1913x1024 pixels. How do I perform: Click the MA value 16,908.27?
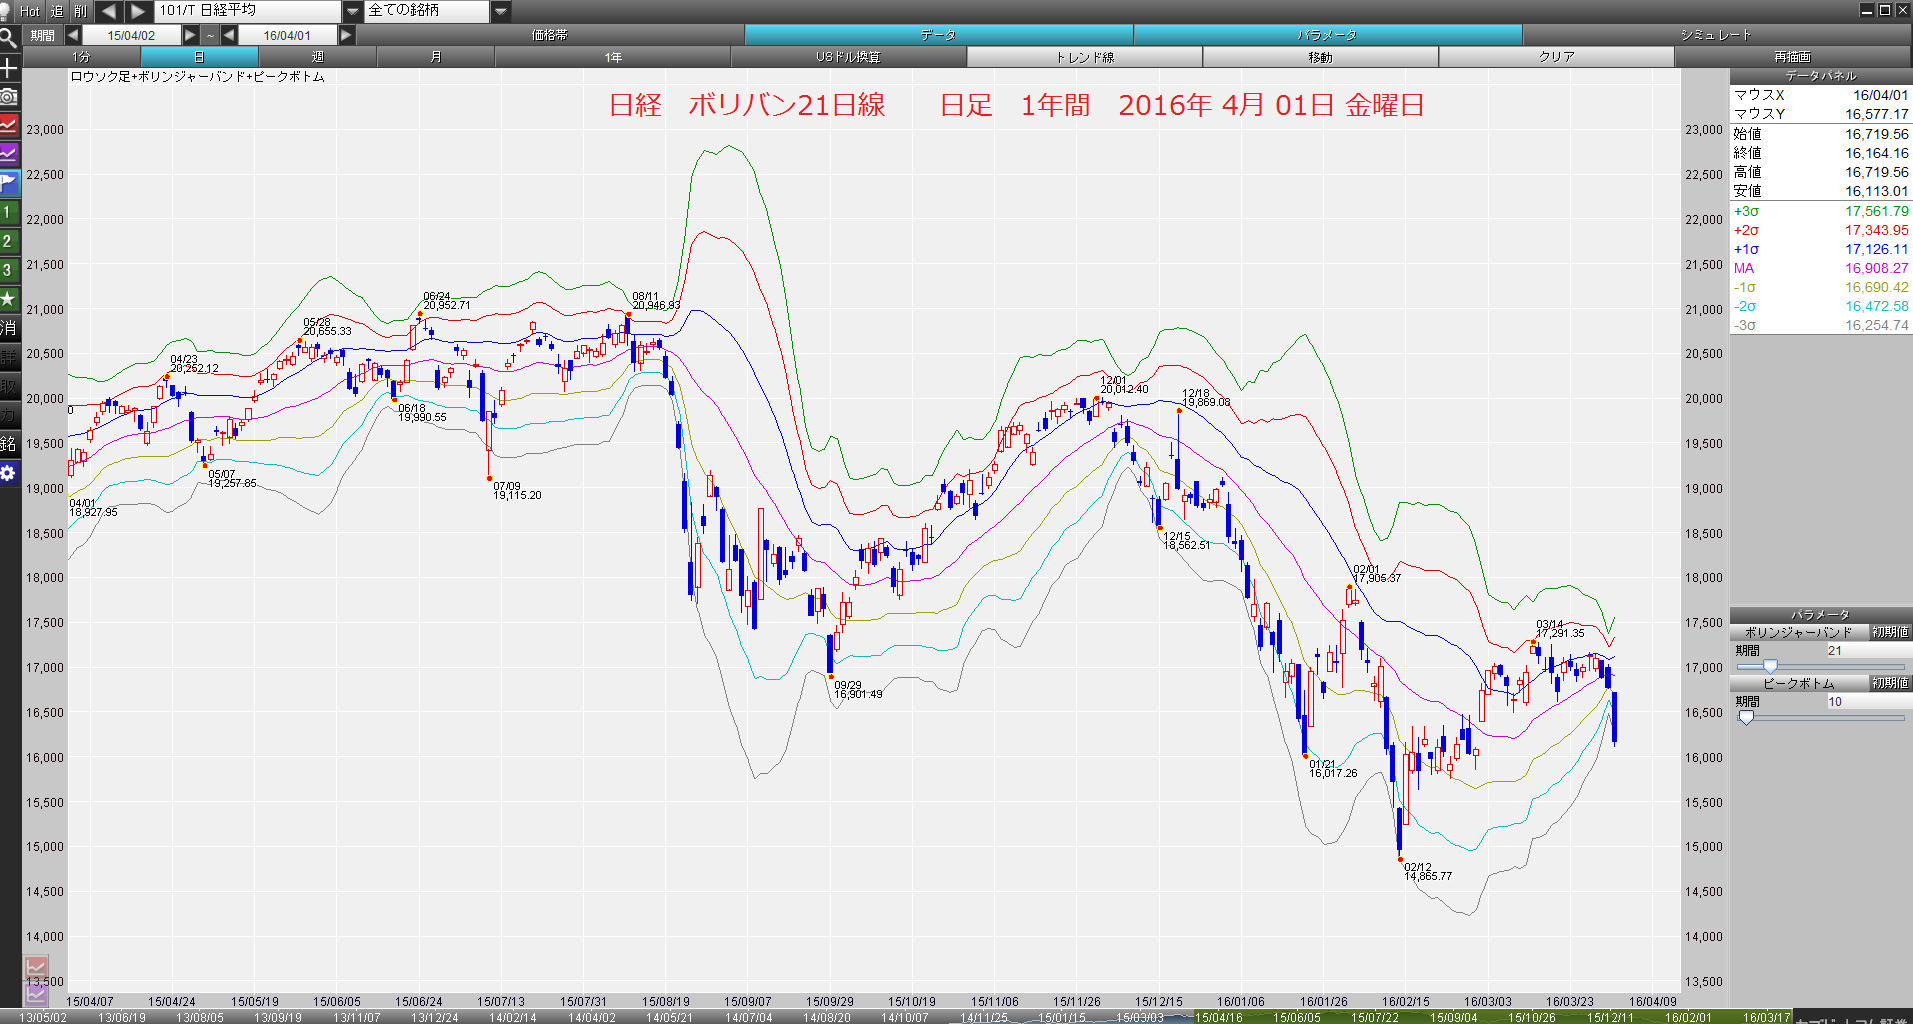[x=1877, y=268]
